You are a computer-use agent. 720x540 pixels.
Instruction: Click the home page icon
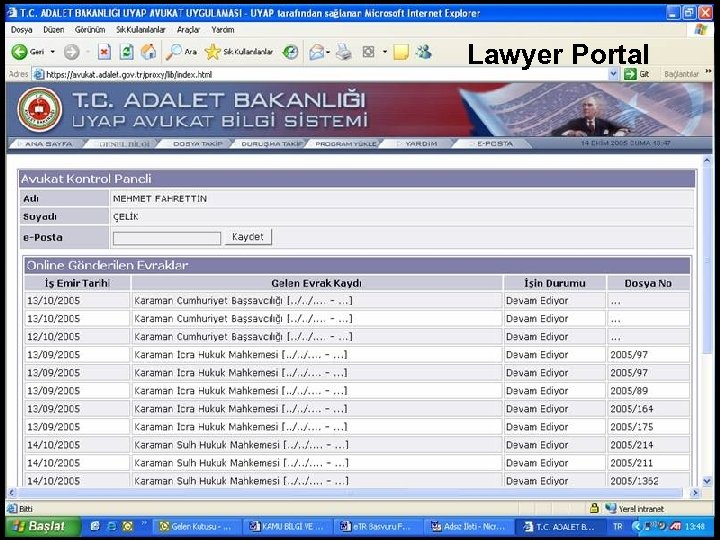[148, 52]
